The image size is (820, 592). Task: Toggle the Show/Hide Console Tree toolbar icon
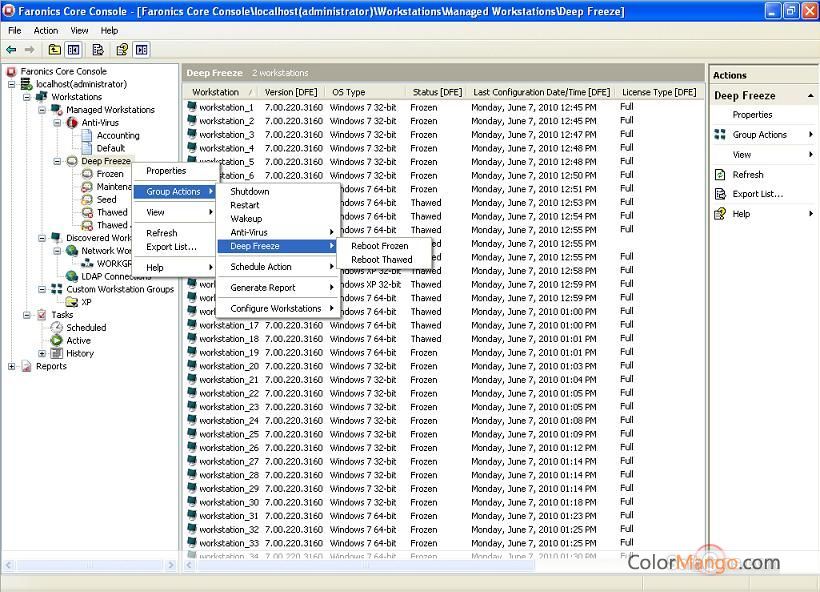(74, 50)
